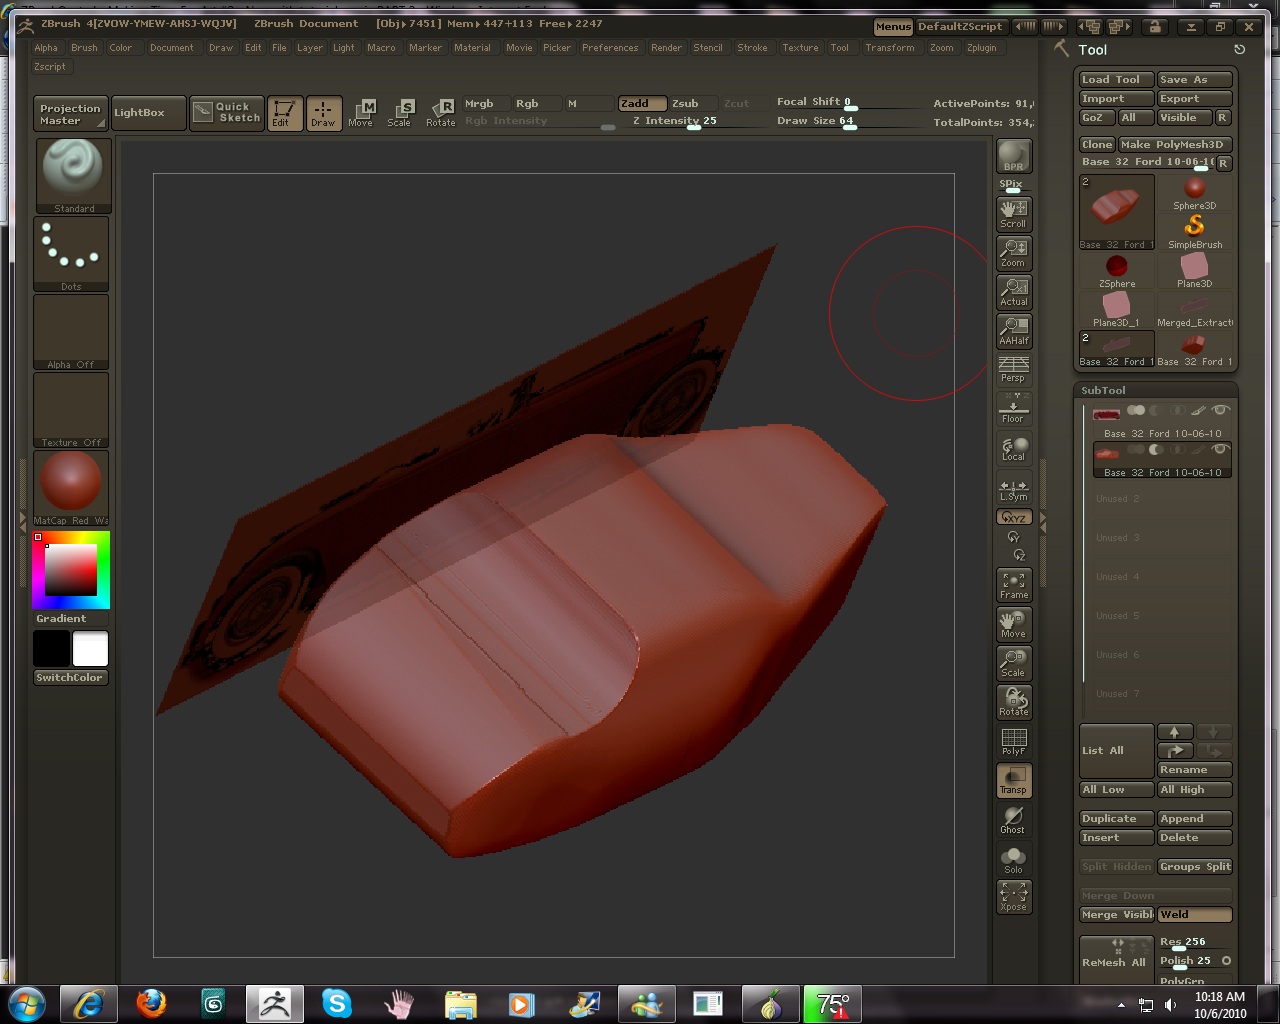Screen dimensions: 1280x1024
Task: Select Move mode in top toolbar
Action: (361, 113)
